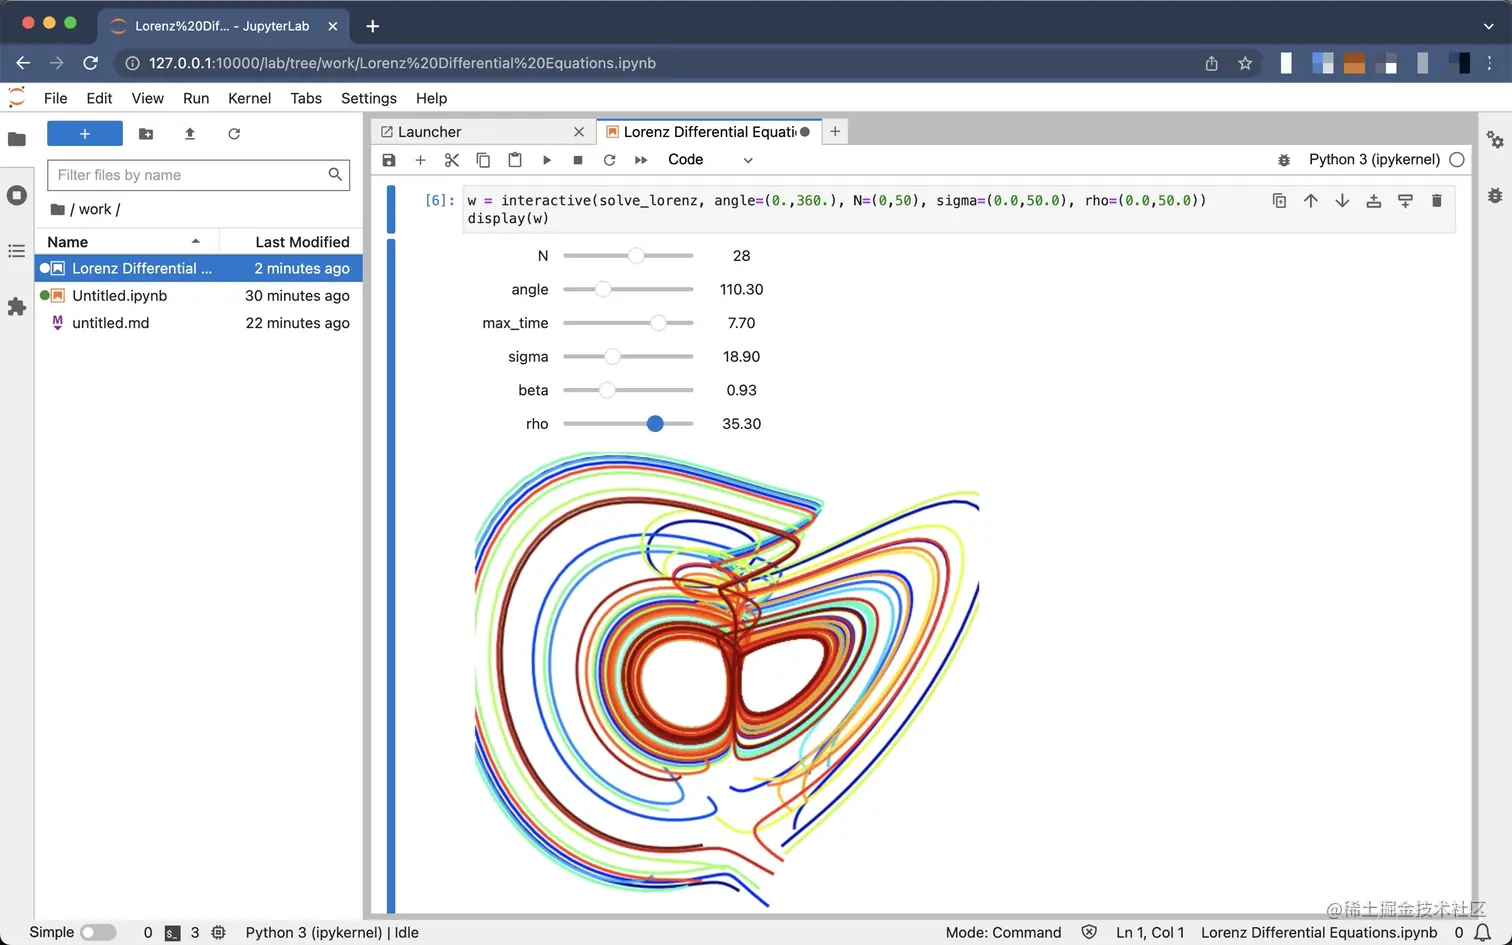The height and width of the screenshot is (945, 1512).
Task: Click the work folder breadcrumb
Action: (x=95, y=209)
